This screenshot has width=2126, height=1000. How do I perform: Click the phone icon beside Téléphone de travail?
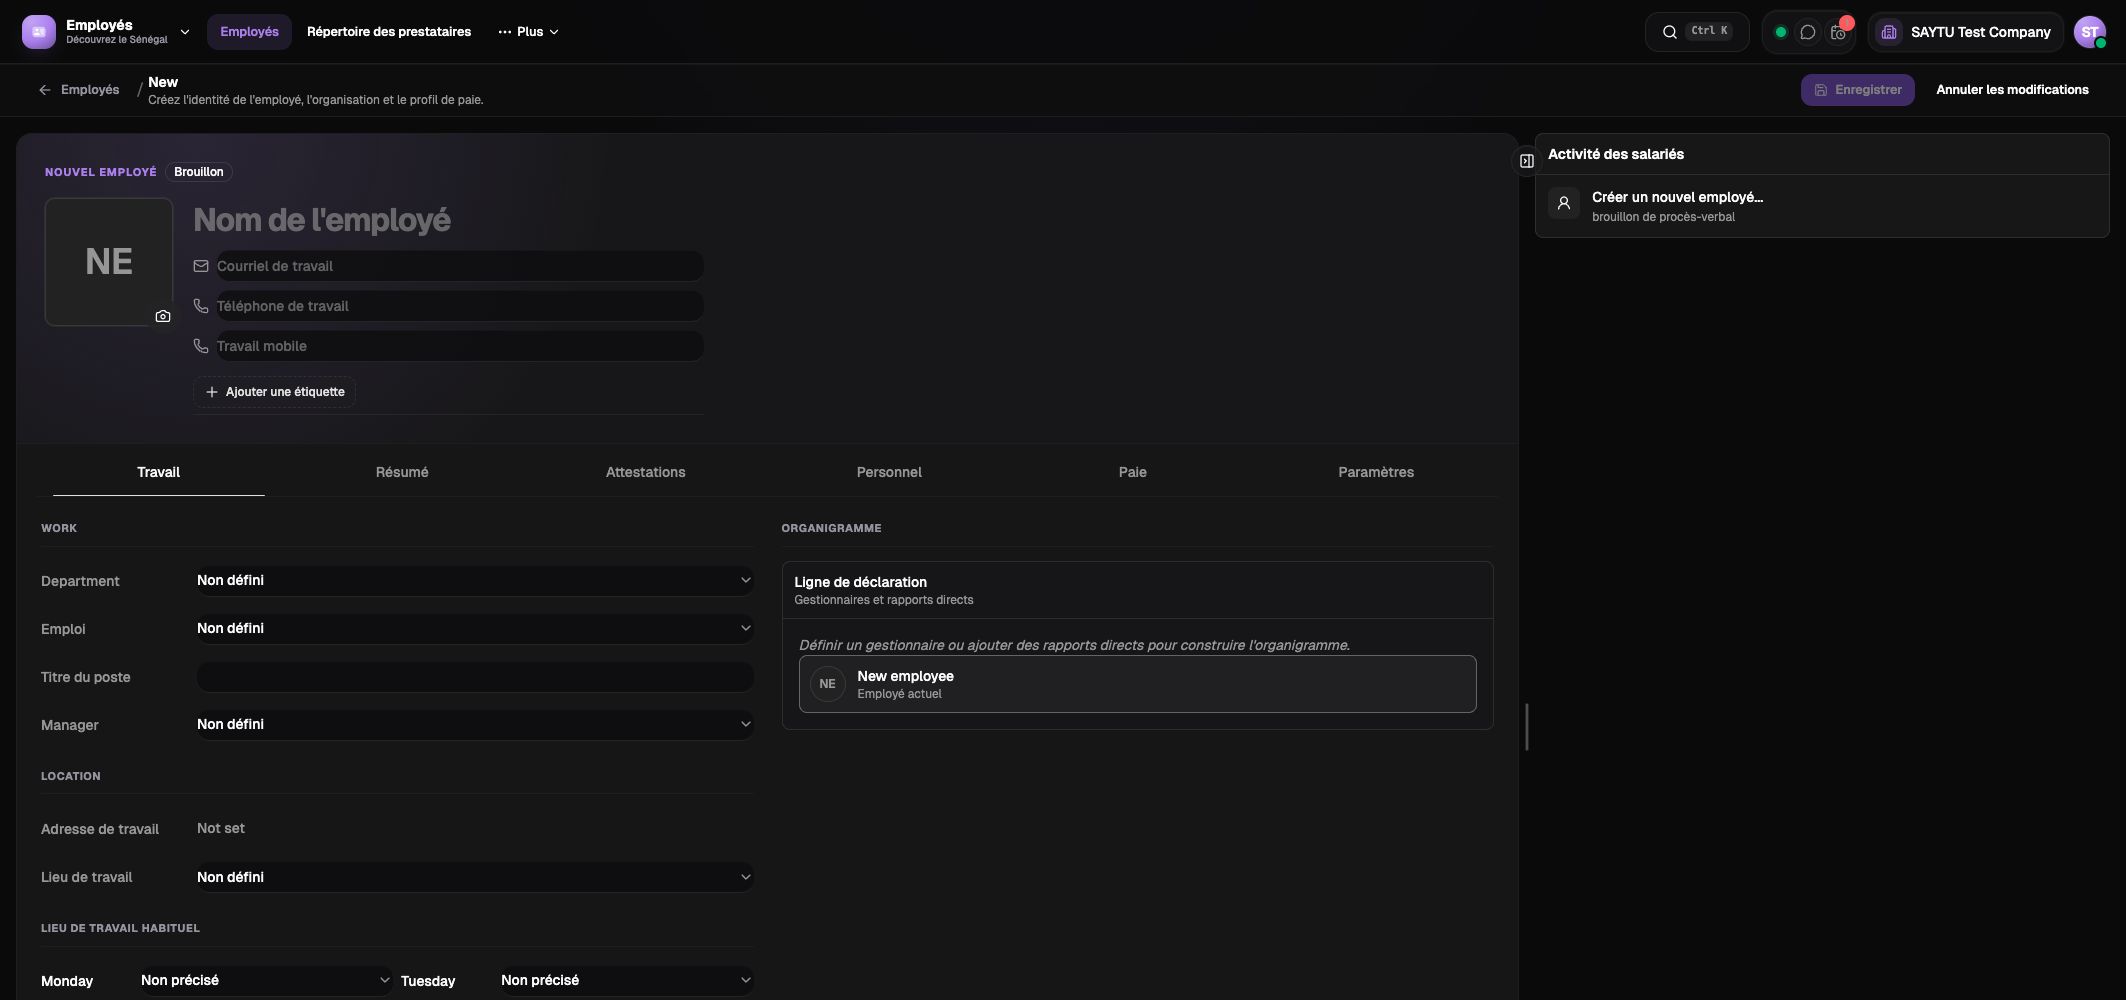pyautogui.click(x=201, y=306)
